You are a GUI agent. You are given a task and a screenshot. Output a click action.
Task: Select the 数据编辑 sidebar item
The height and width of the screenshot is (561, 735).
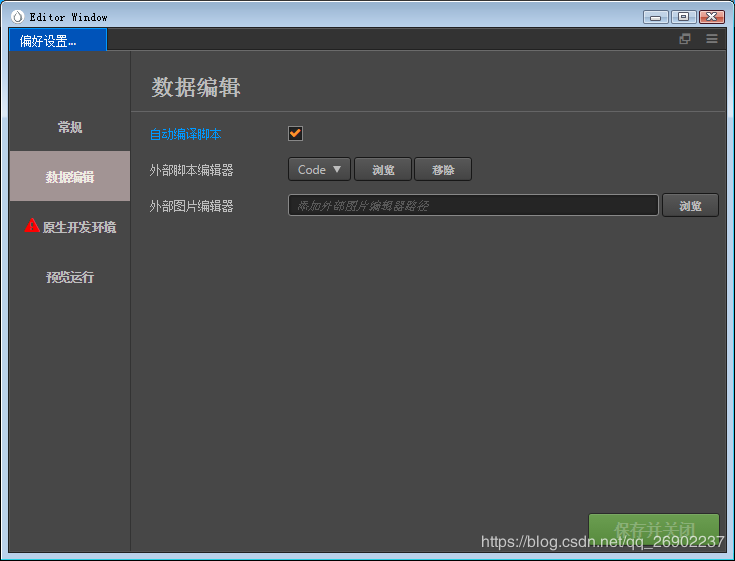[70, 176]
